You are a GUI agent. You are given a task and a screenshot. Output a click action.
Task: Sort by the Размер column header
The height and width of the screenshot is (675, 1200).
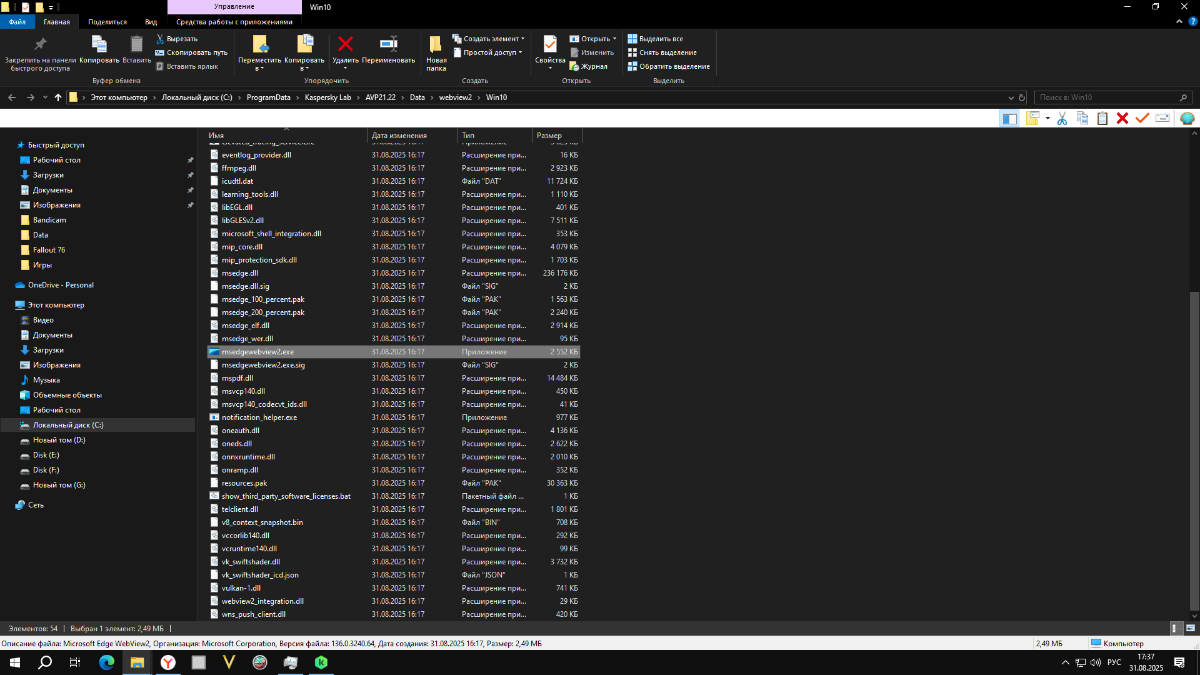(x=557, y=135)
